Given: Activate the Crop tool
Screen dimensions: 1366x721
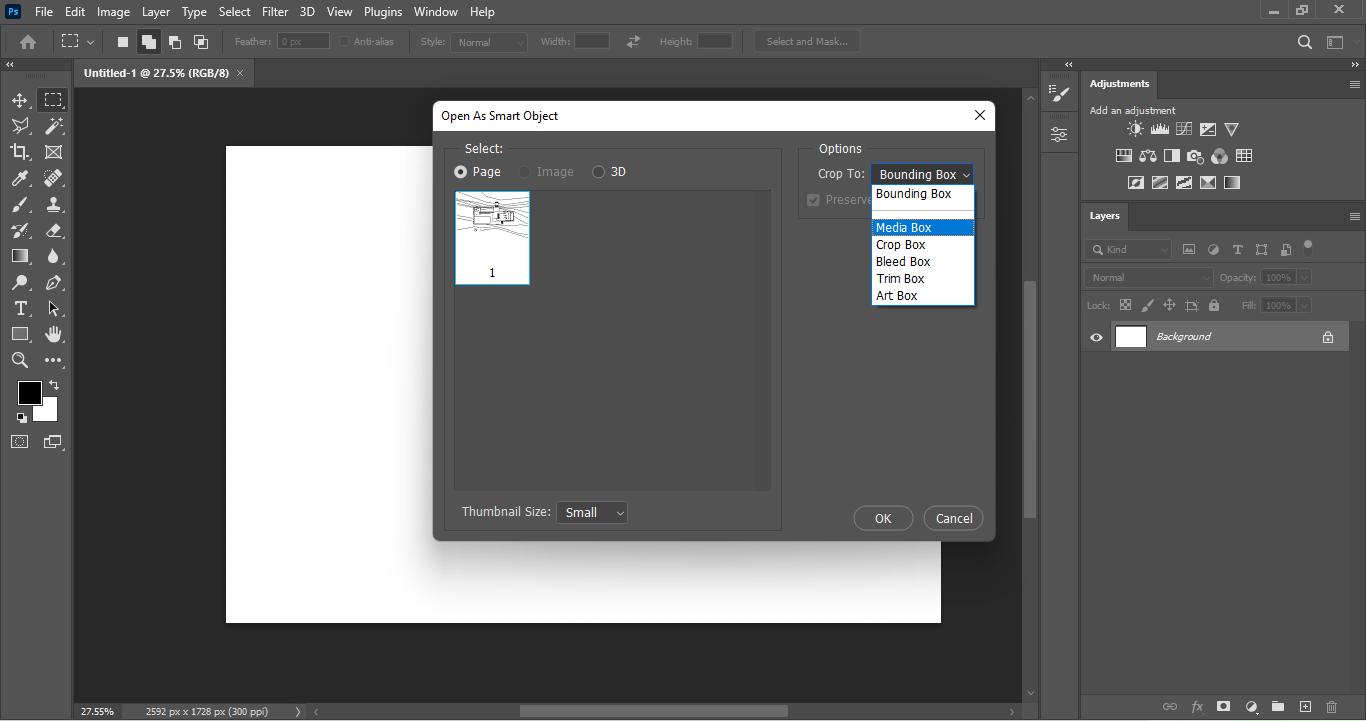Looking at the screenshot, I should [20, 152].
